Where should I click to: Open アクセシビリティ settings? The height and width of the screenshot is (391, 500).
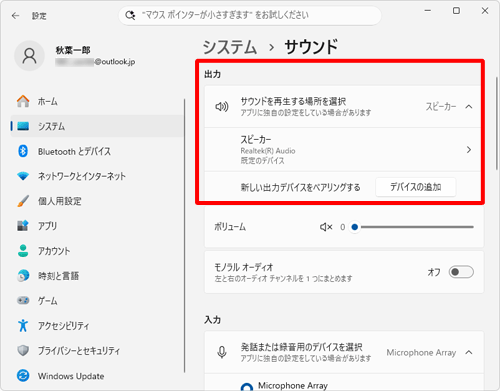tap(97, 325)
